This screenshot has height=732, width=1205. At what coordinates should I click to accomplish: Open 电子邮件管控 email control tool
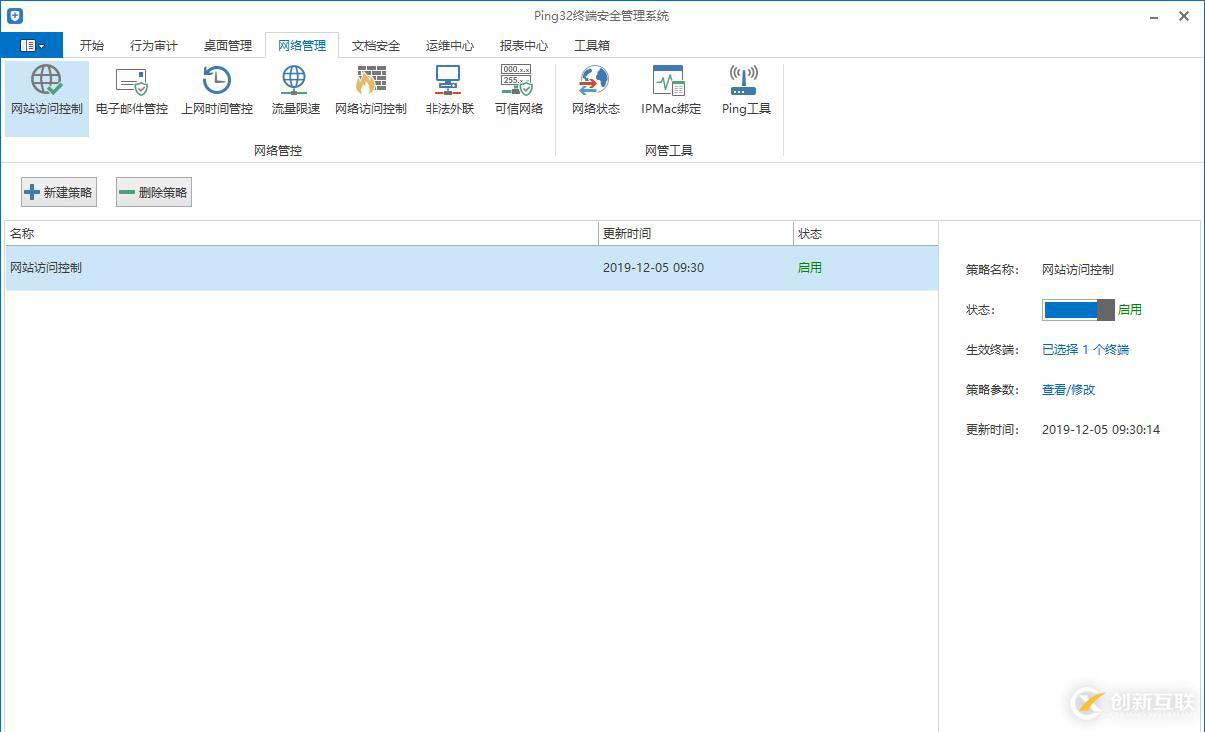tap(132, 91)
